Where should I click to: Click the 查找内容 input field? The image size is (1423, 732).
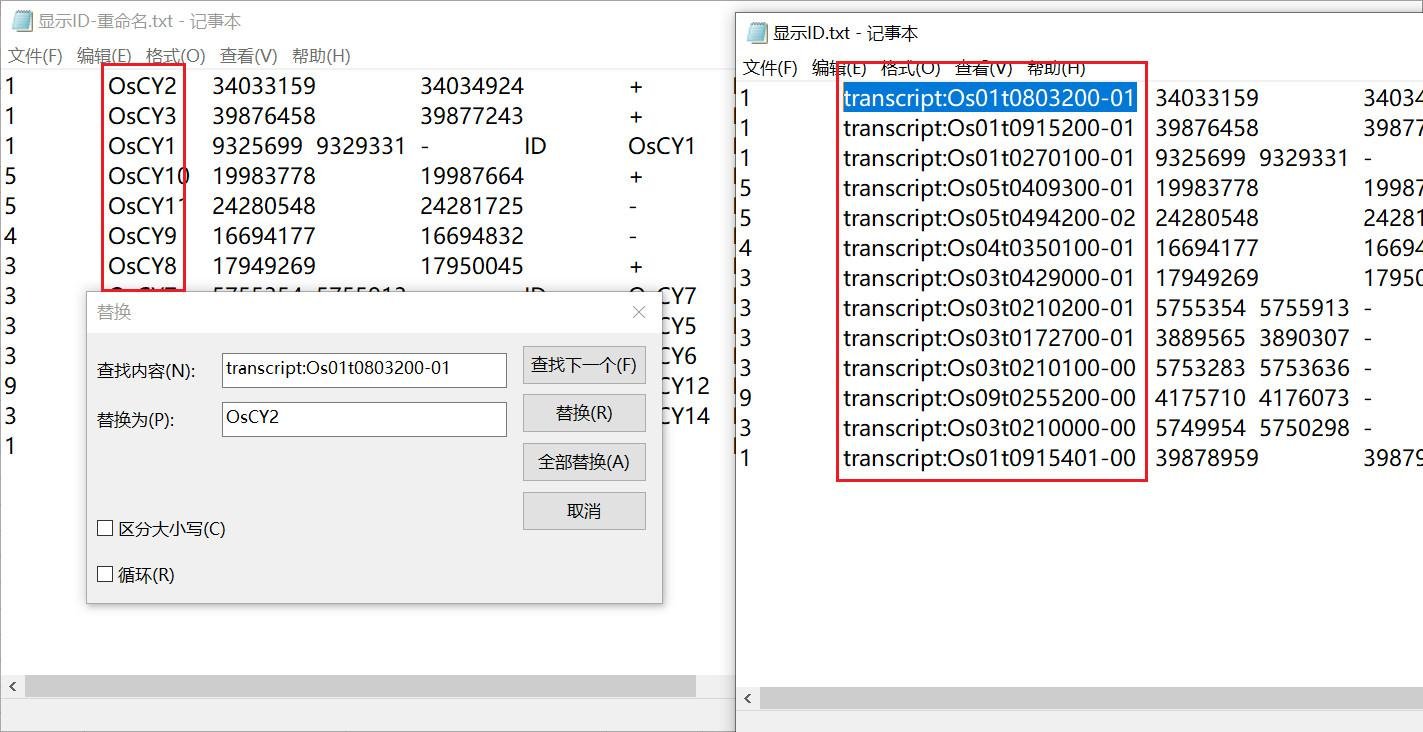pyautogui.click(x=364, y=369)
